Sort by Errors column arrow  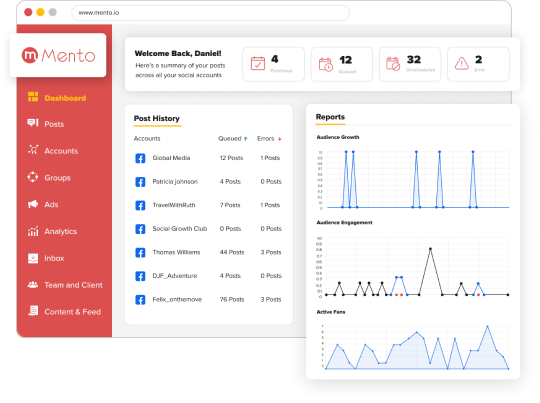click(280, 139)
